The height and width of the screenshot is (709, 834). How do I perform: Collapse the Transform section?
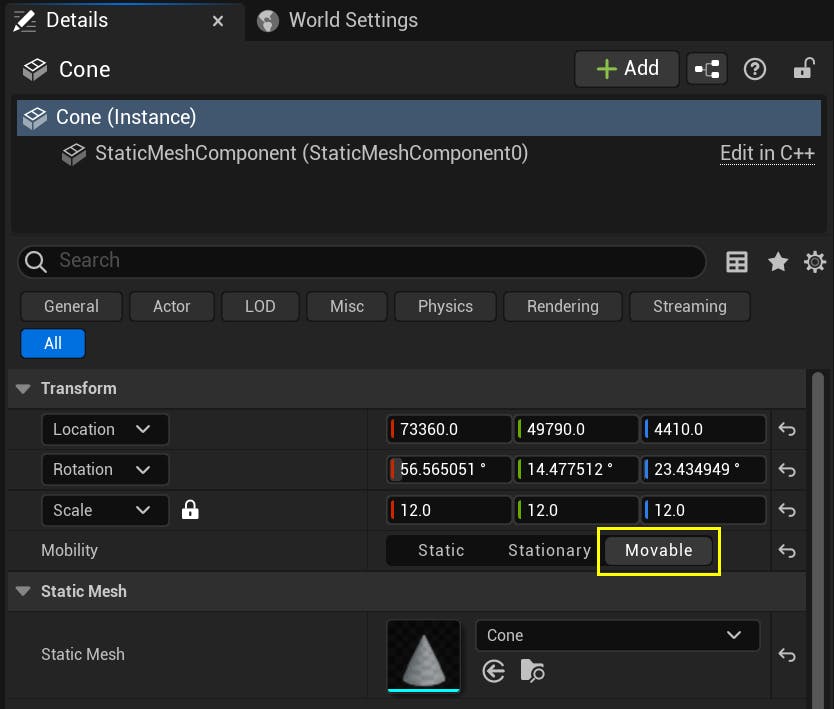pos(22,388)
